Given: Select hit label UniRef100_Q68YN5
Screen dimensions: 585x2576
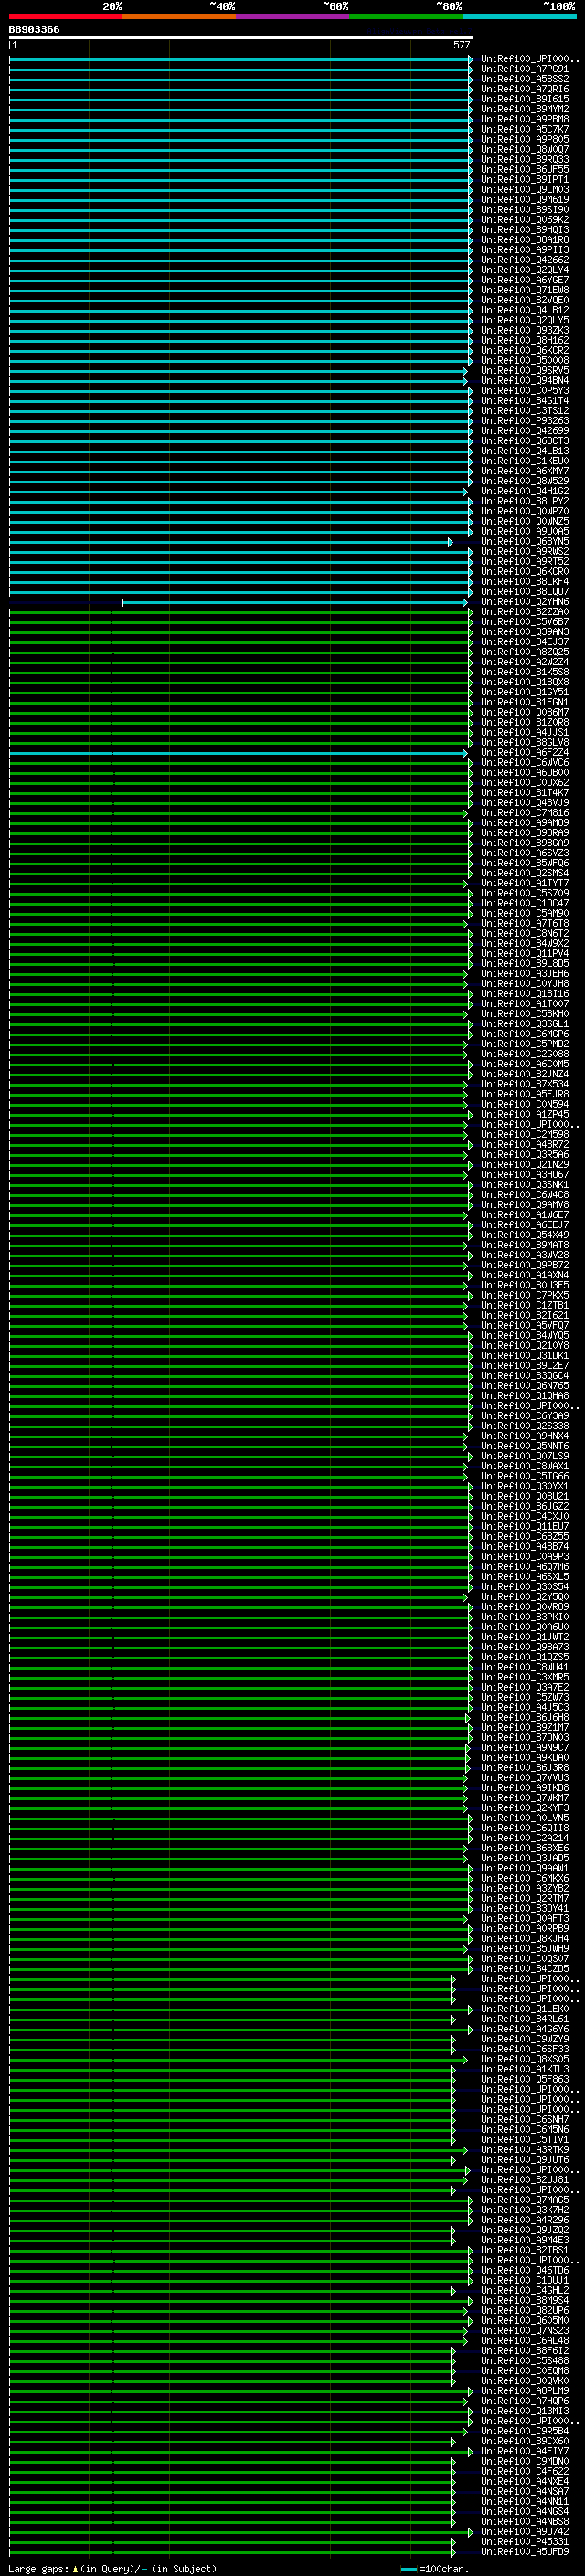Looking at the screenshot, I should click(x=525, y=542).
